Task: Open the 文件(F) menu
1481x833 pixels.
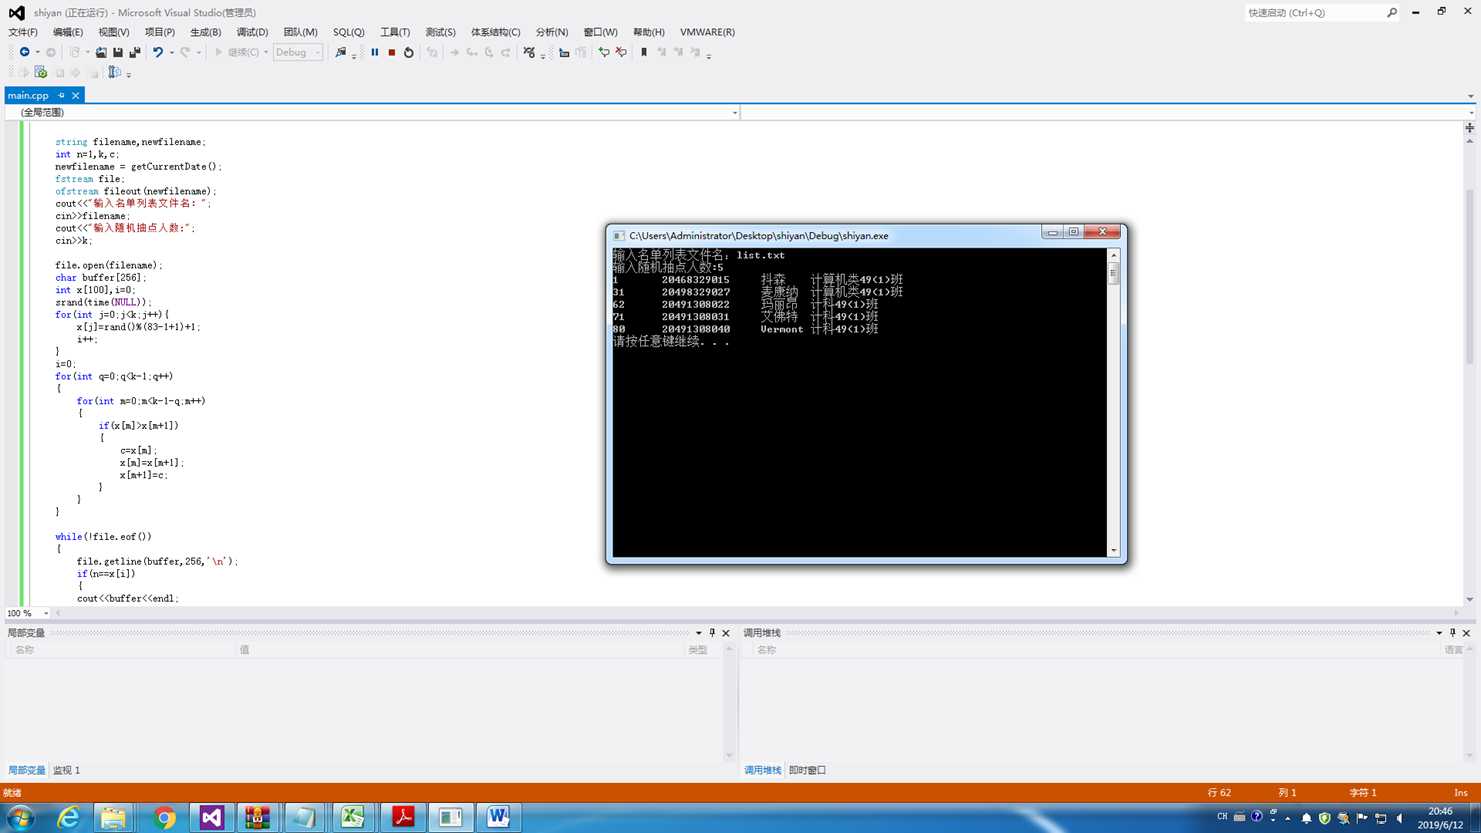Action: click(23, 32)
